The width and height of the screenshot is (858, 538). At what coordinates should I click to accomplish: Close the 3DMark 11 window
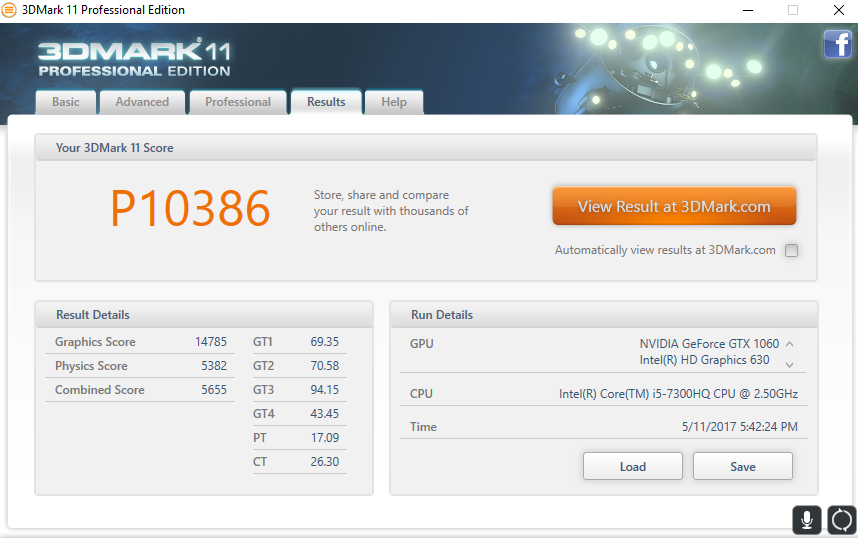(x=839, y=10)
